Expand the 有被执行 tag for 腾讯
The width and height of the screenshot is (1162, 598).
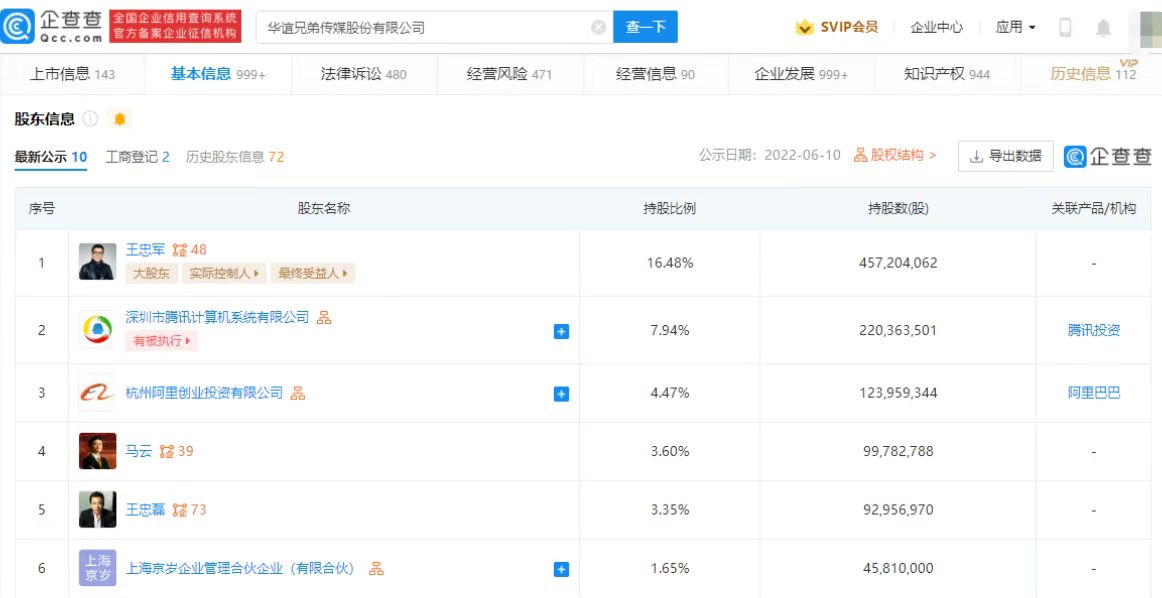[162, 341]
